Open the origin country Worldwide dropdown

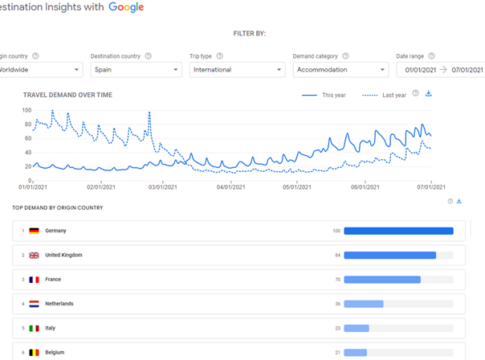tap(41, 70)
